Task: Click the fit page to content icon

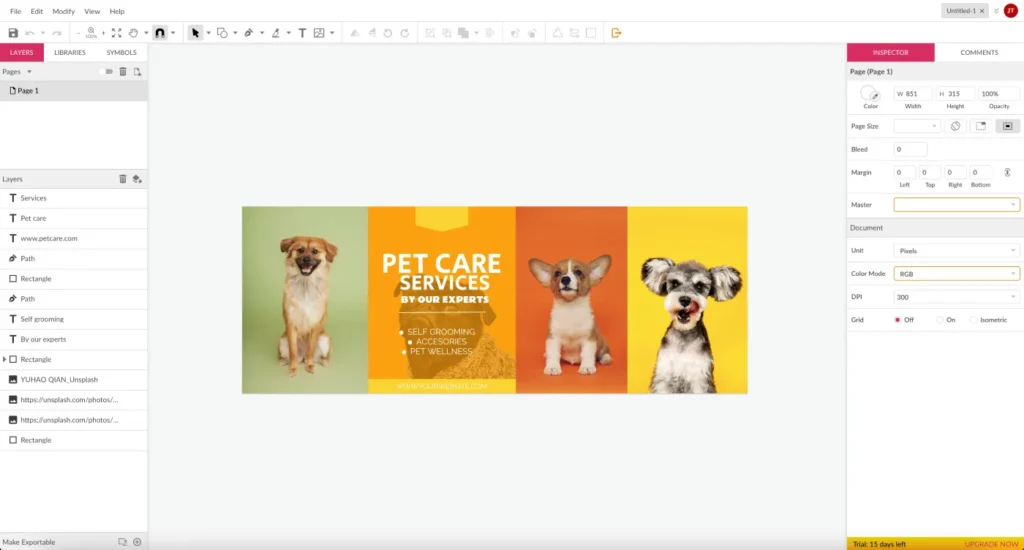Action: (x=981, y=126)
